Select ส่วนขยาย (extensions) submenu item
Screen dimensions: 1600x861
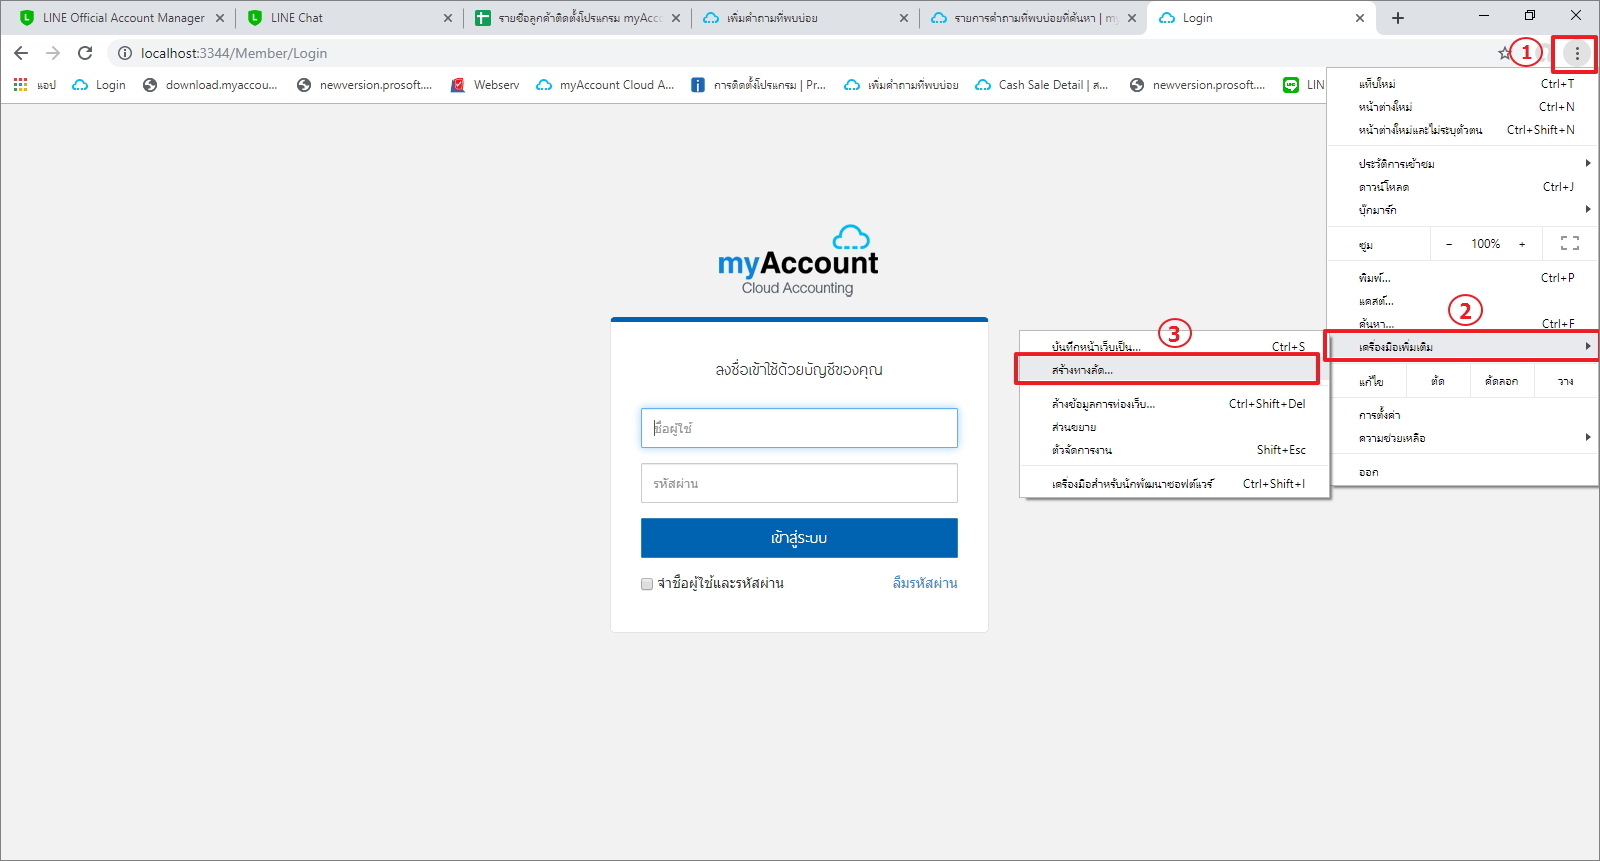1175,427
